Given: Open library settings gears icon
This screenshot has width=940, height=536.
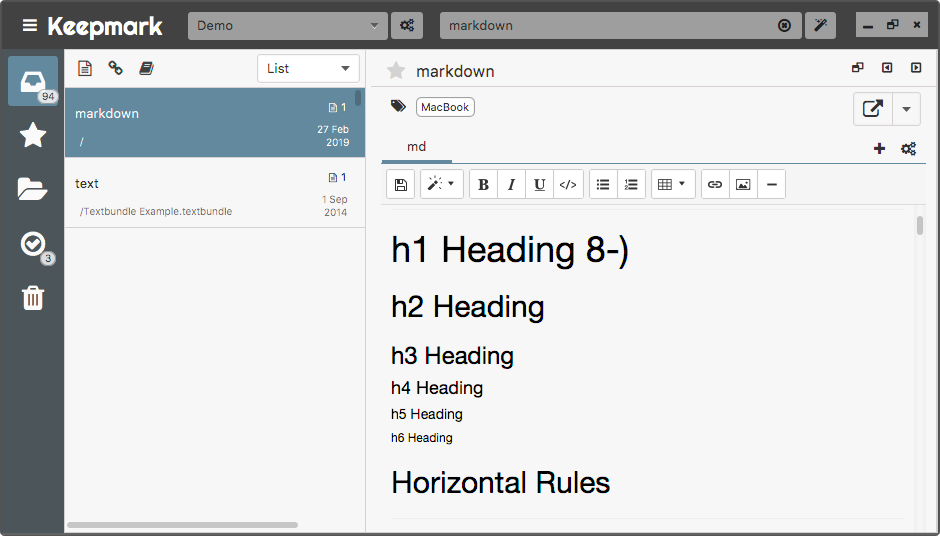Looking at the screenshot, I should point(407,26).
